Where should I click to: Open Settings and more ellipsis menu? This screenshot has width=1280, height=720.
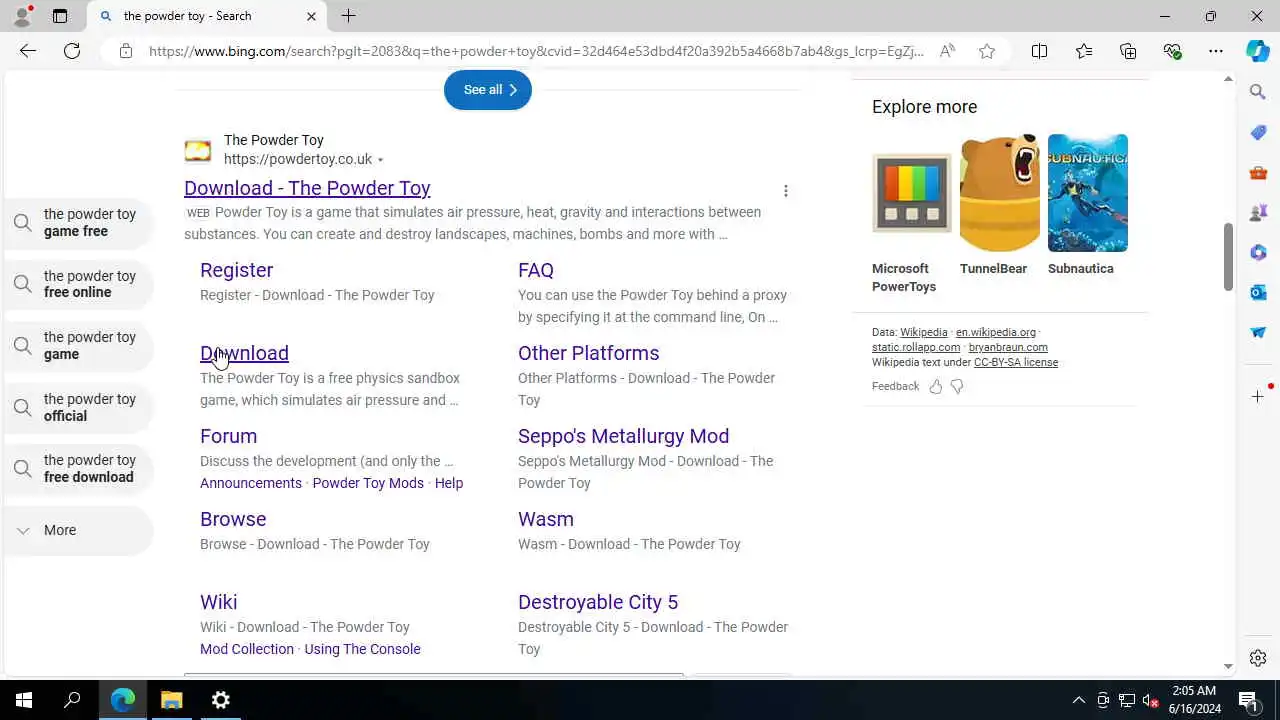click(1216, 51)
